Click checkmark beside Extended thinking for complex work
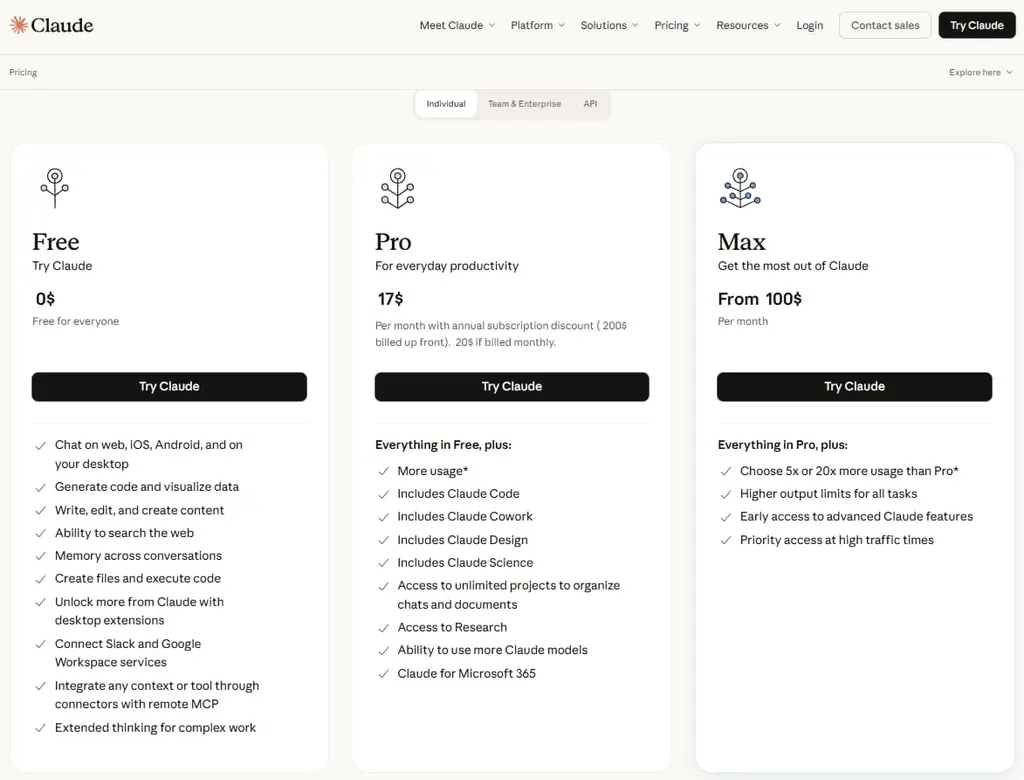The width and height of the screenshot is (1024, 780). [x=40, y=728]
